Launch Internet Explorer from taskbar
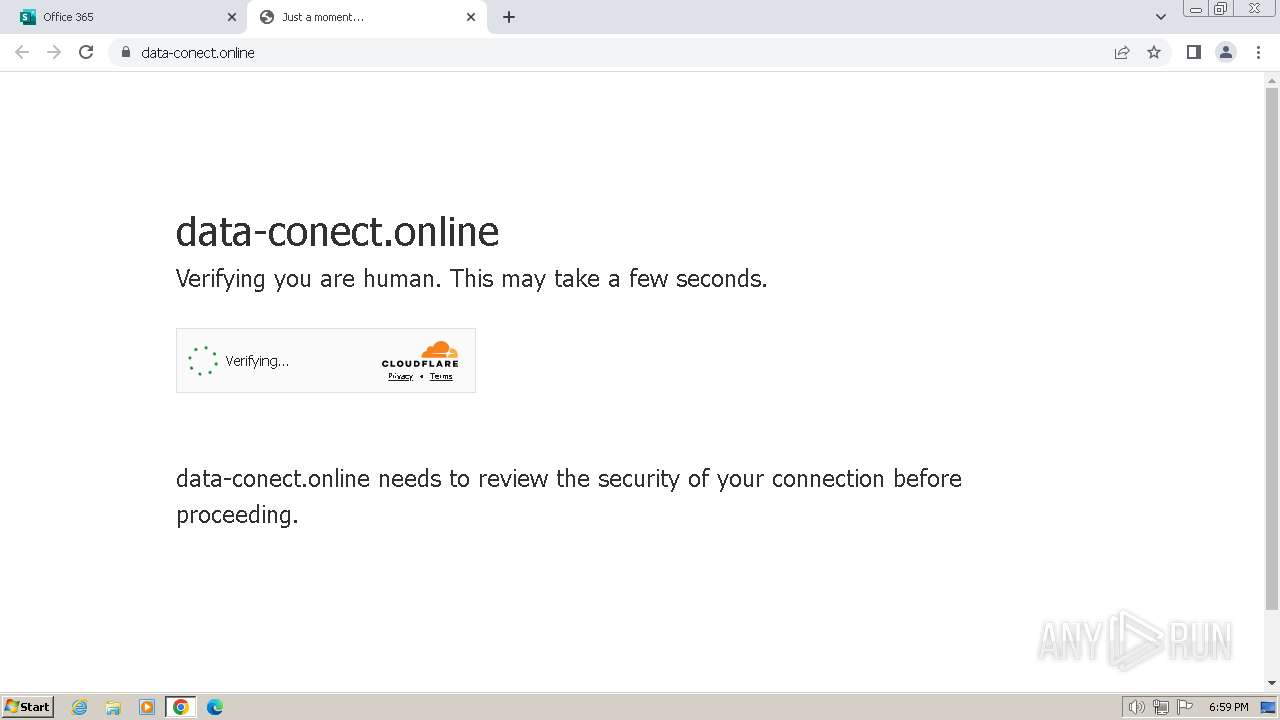This screenshot has width=1280, height=720. pos(80,707)
